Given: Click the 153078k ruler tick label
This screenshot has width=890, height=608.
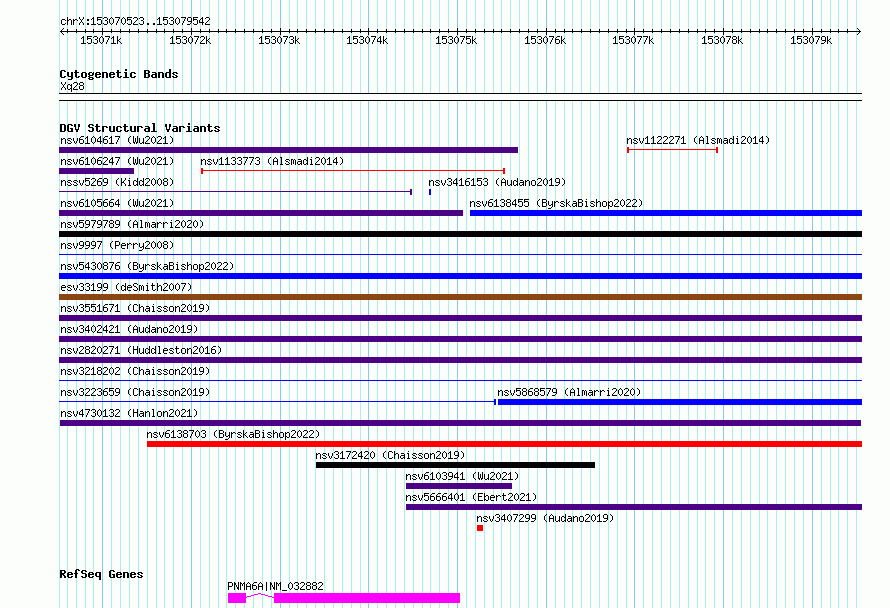Looking at the screenshot, I should click(722, 40).
